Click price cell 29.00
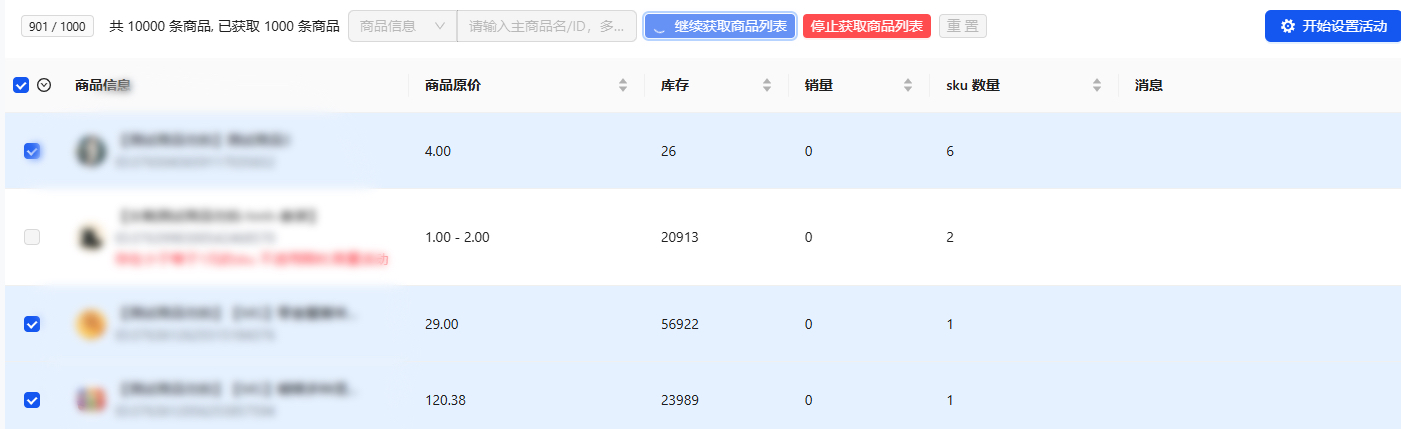 tap(442, 324)
